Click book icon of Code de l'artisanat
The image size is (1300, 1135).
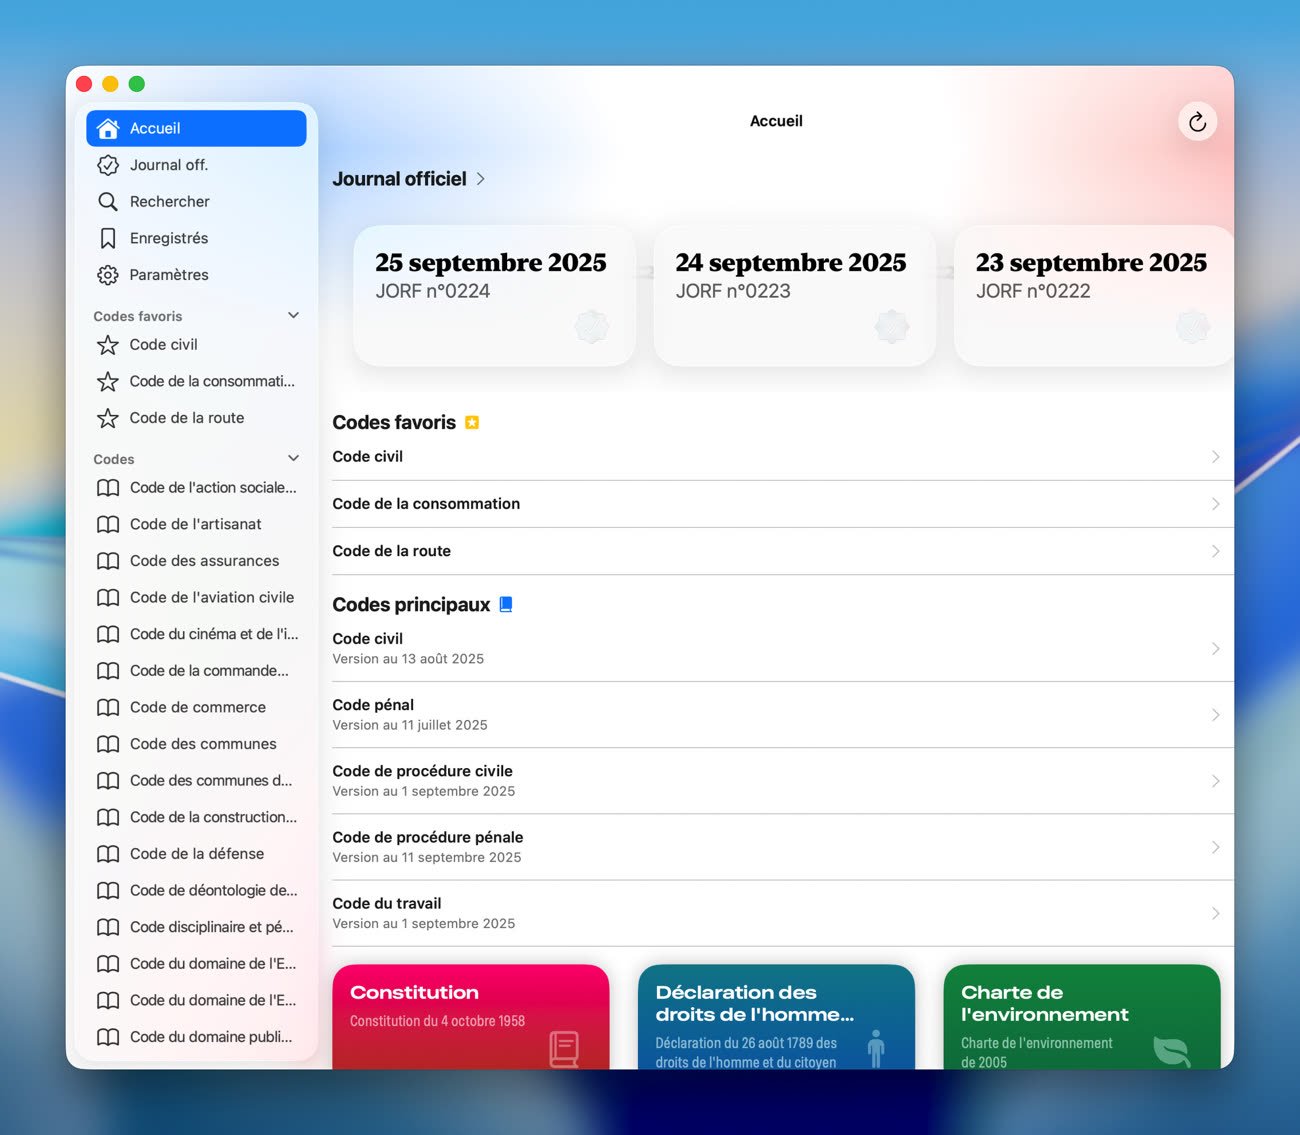[x=108, y=524]
